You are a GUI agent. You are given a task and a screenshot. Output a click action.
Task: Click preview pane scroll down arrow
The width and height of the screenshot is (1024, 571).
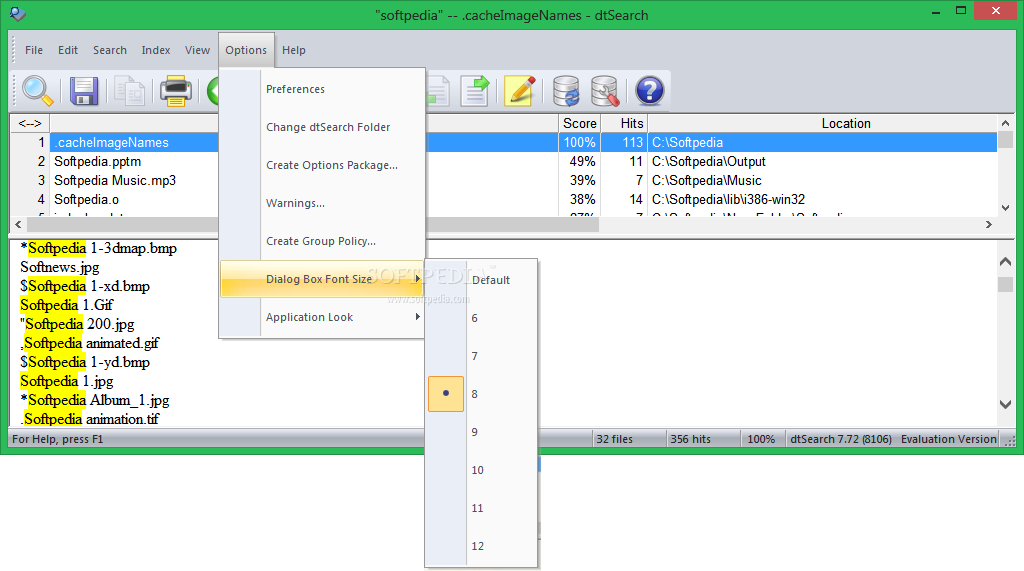[1006, 404]
